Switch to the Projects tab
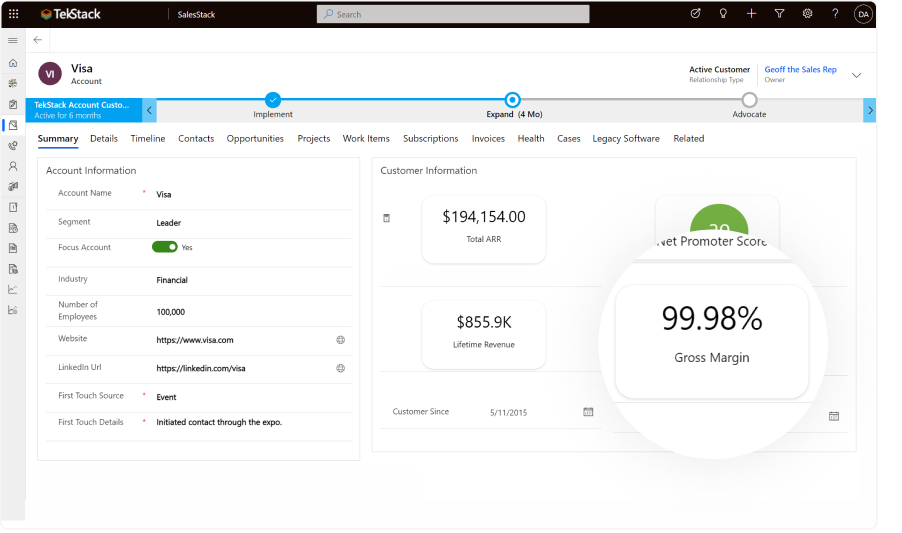This screenshot has height=533, width=902. tap(314, 139)
